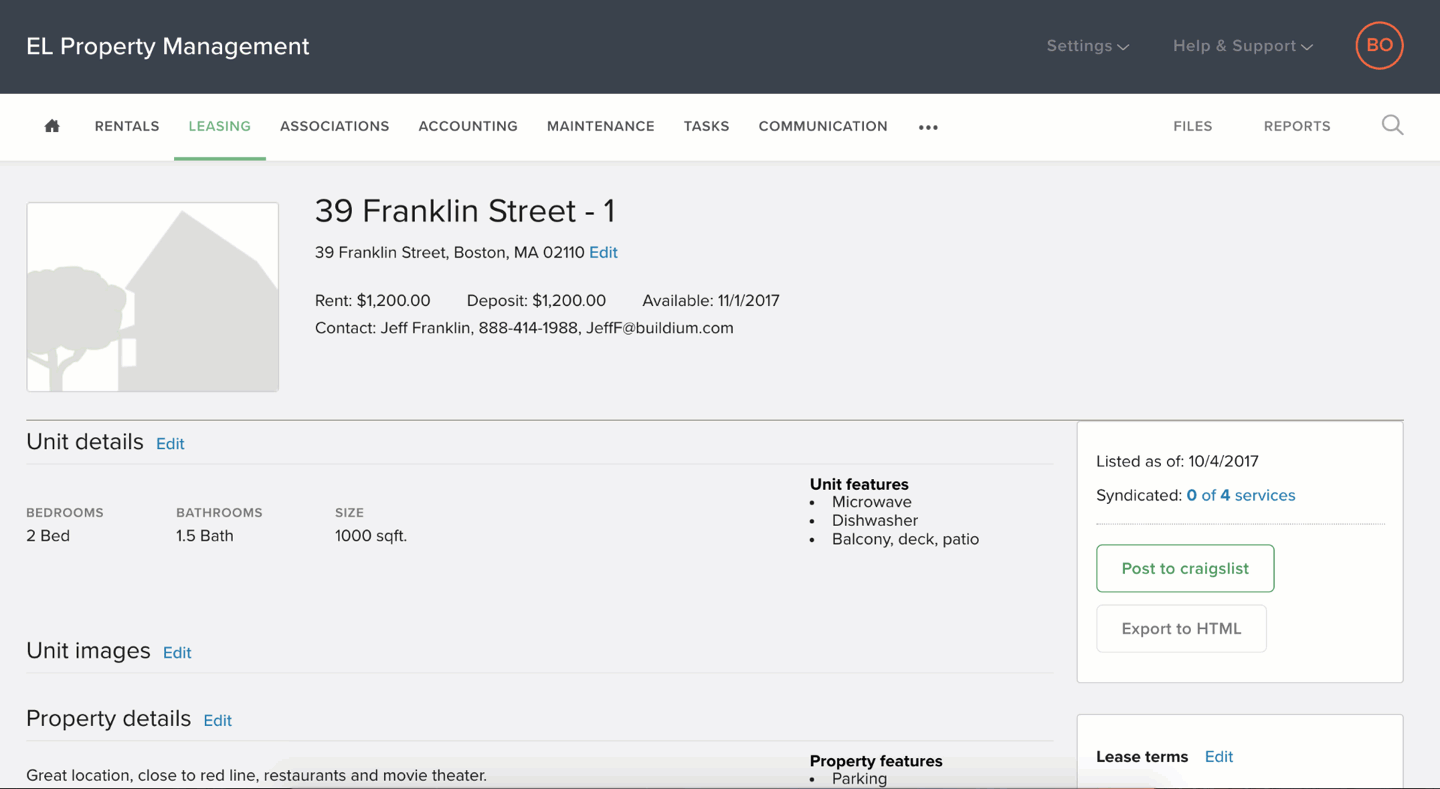Click the Export to HTML button
The height and width of the screenshot is (789, 1440).
(x=1181, y=628)
